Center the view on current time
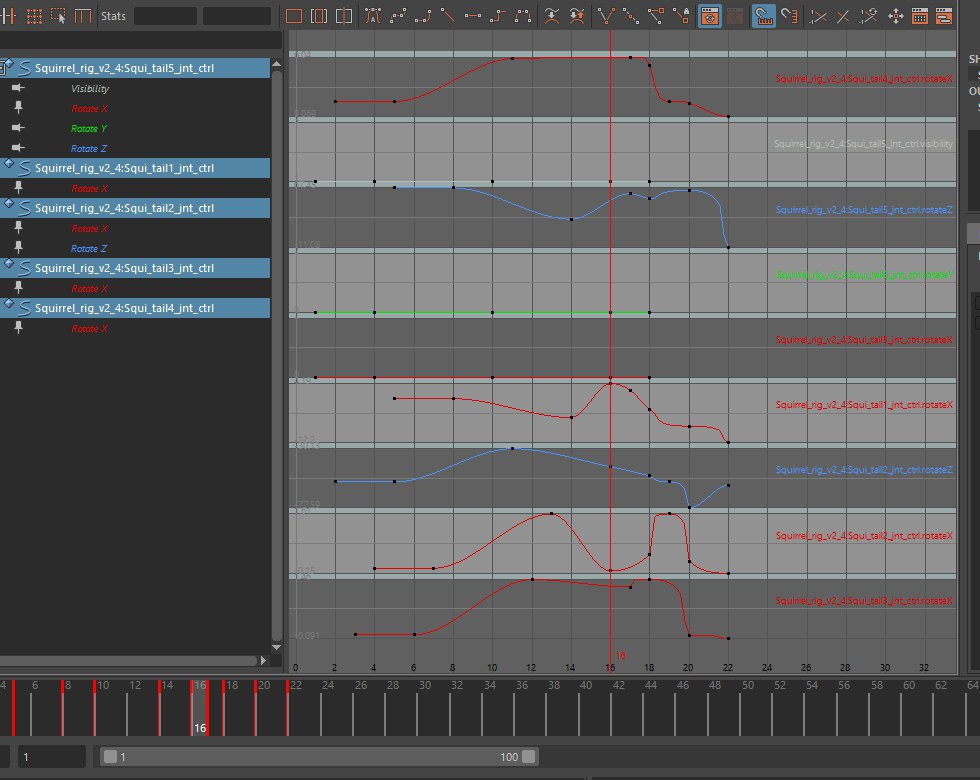Image resolution: width=980 pixels, height=780 pixels. coord(344,16)
